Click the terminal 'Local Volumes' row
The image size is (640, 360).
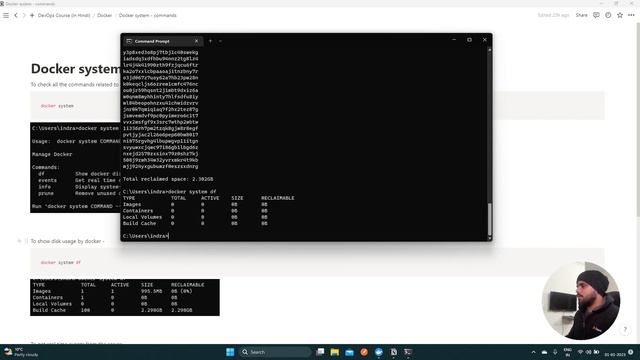tap(195, 217)
